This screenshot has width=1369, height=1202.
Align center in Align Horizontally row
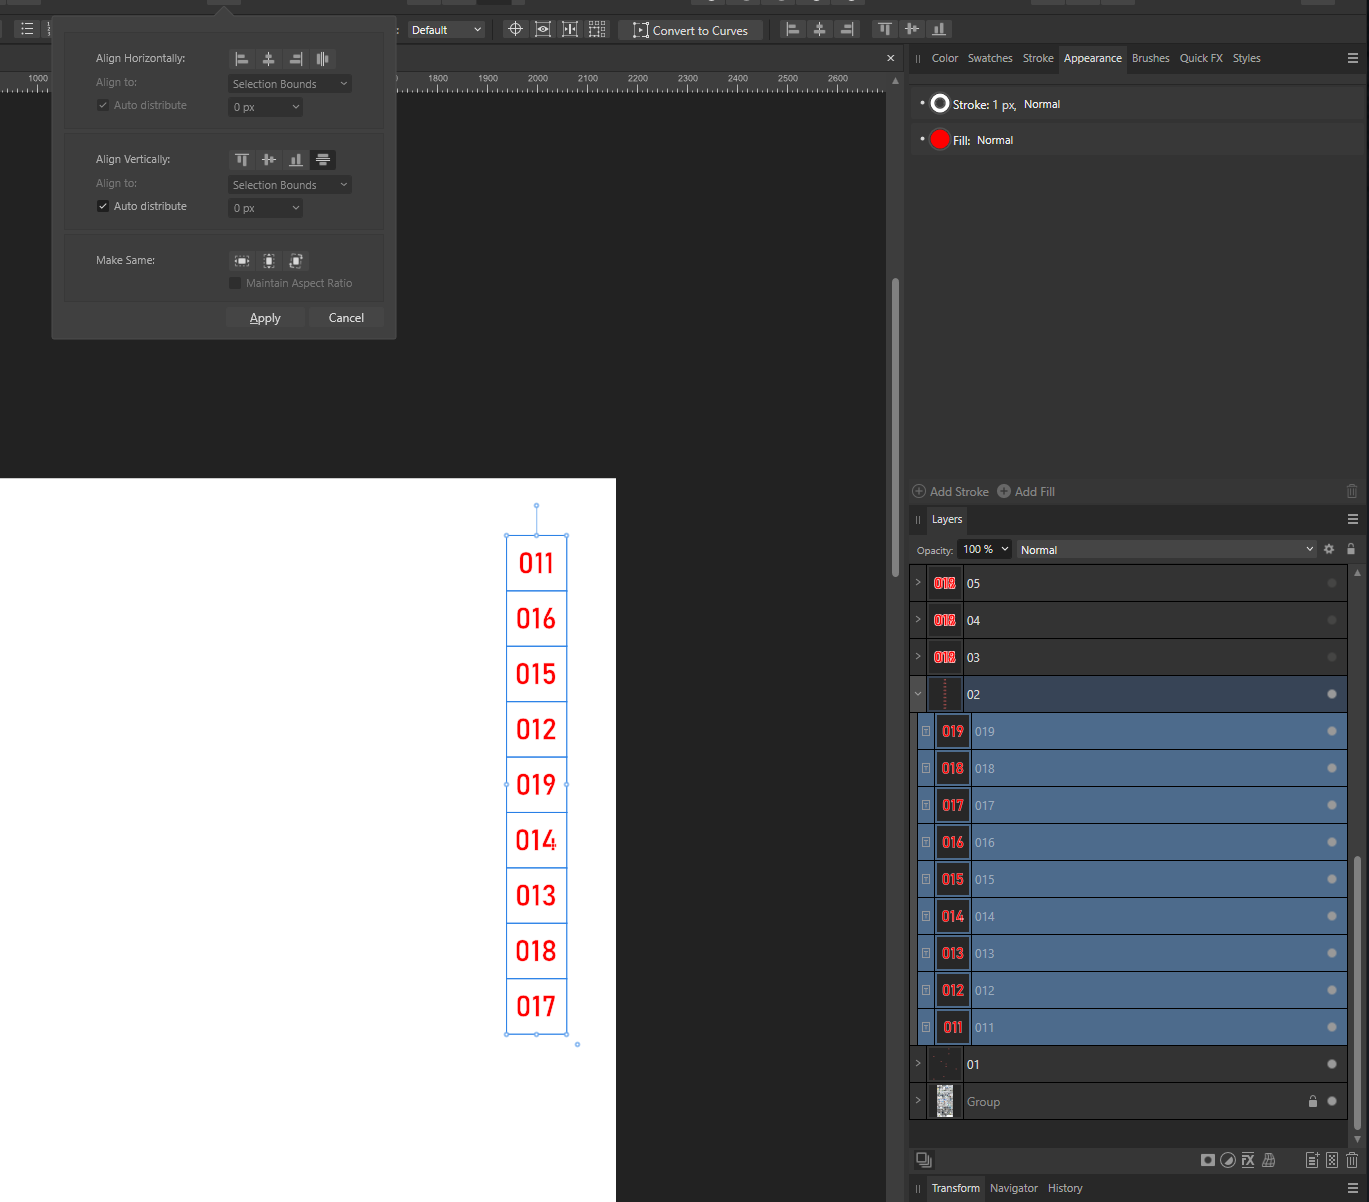pos(269,59)
